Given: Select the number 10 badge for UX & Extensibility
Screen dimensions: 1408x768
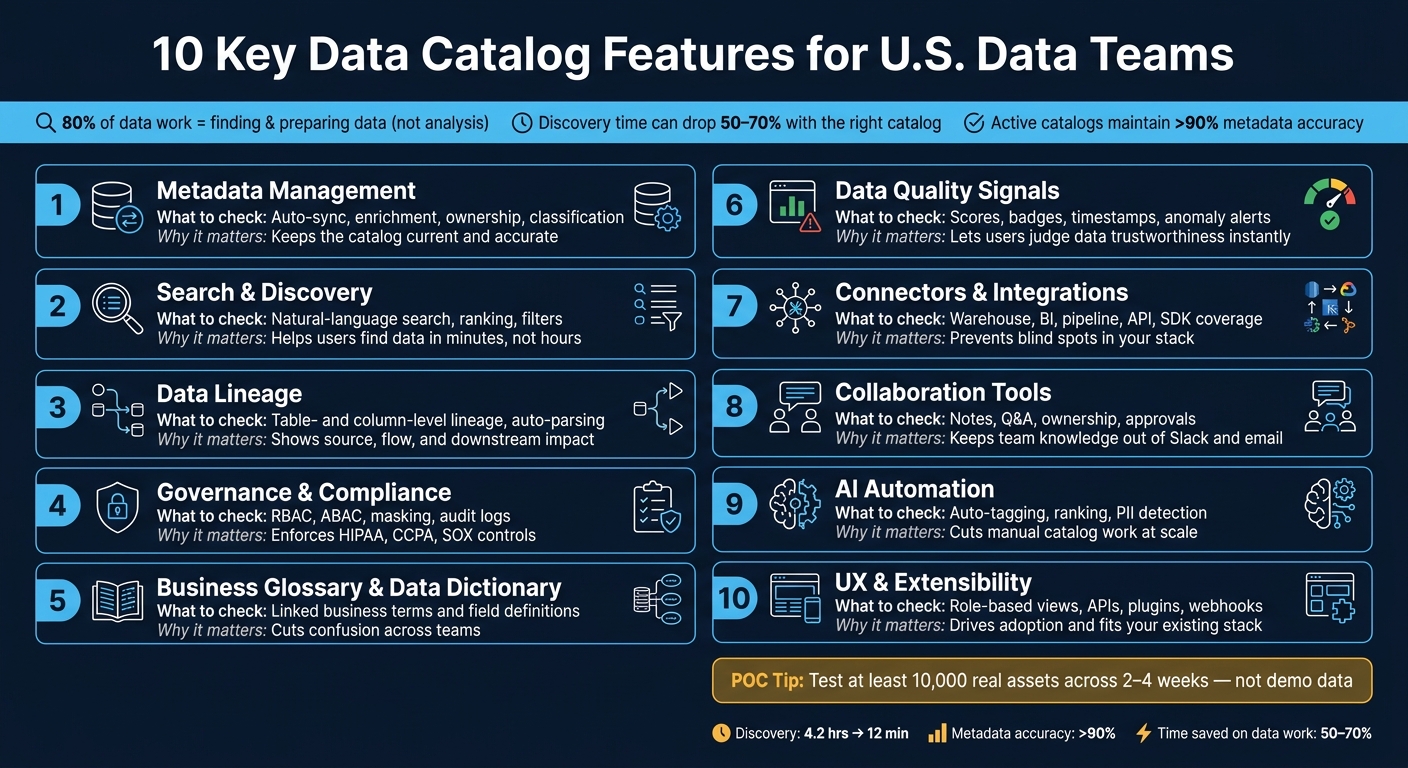Looking at the screenshot, I should tap(735, 598).
